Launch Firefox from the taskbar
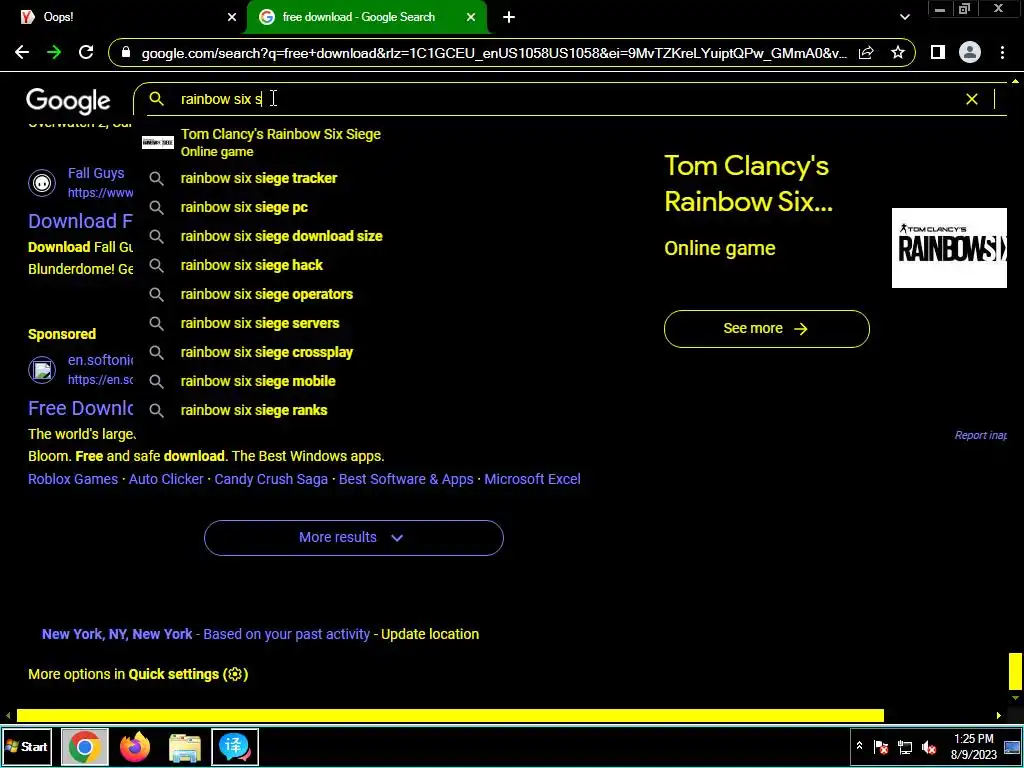Viewport: 1024px width, 768px height. [x=135, y=747]
